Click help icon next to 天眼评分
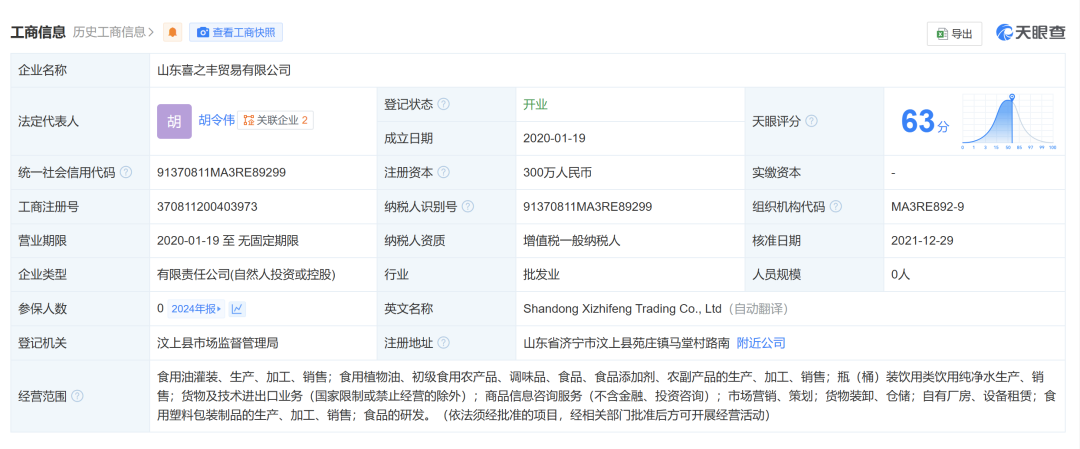1080x449 pixels. [x=811, y=121]
